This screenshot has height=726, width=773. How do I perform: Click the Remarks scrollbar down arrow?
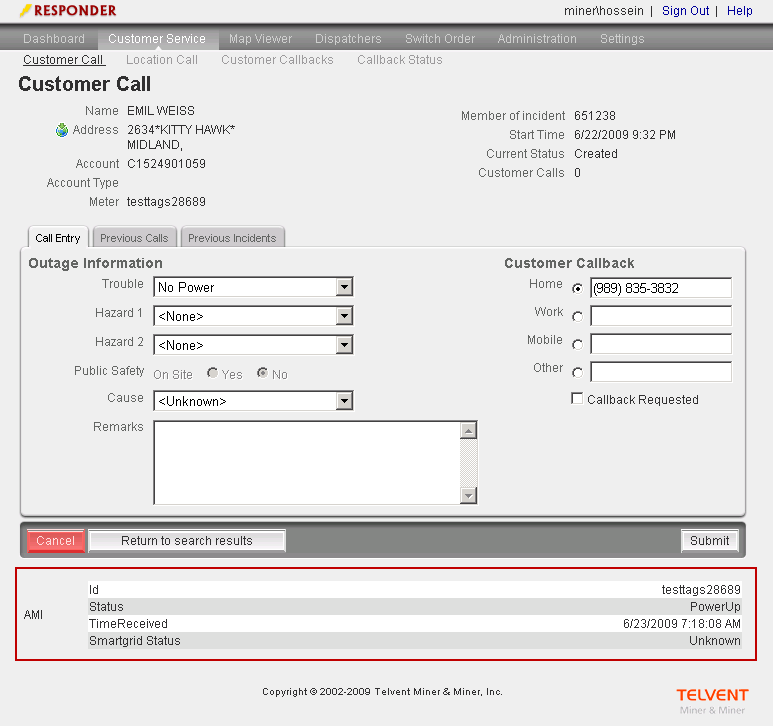(468, 496)
